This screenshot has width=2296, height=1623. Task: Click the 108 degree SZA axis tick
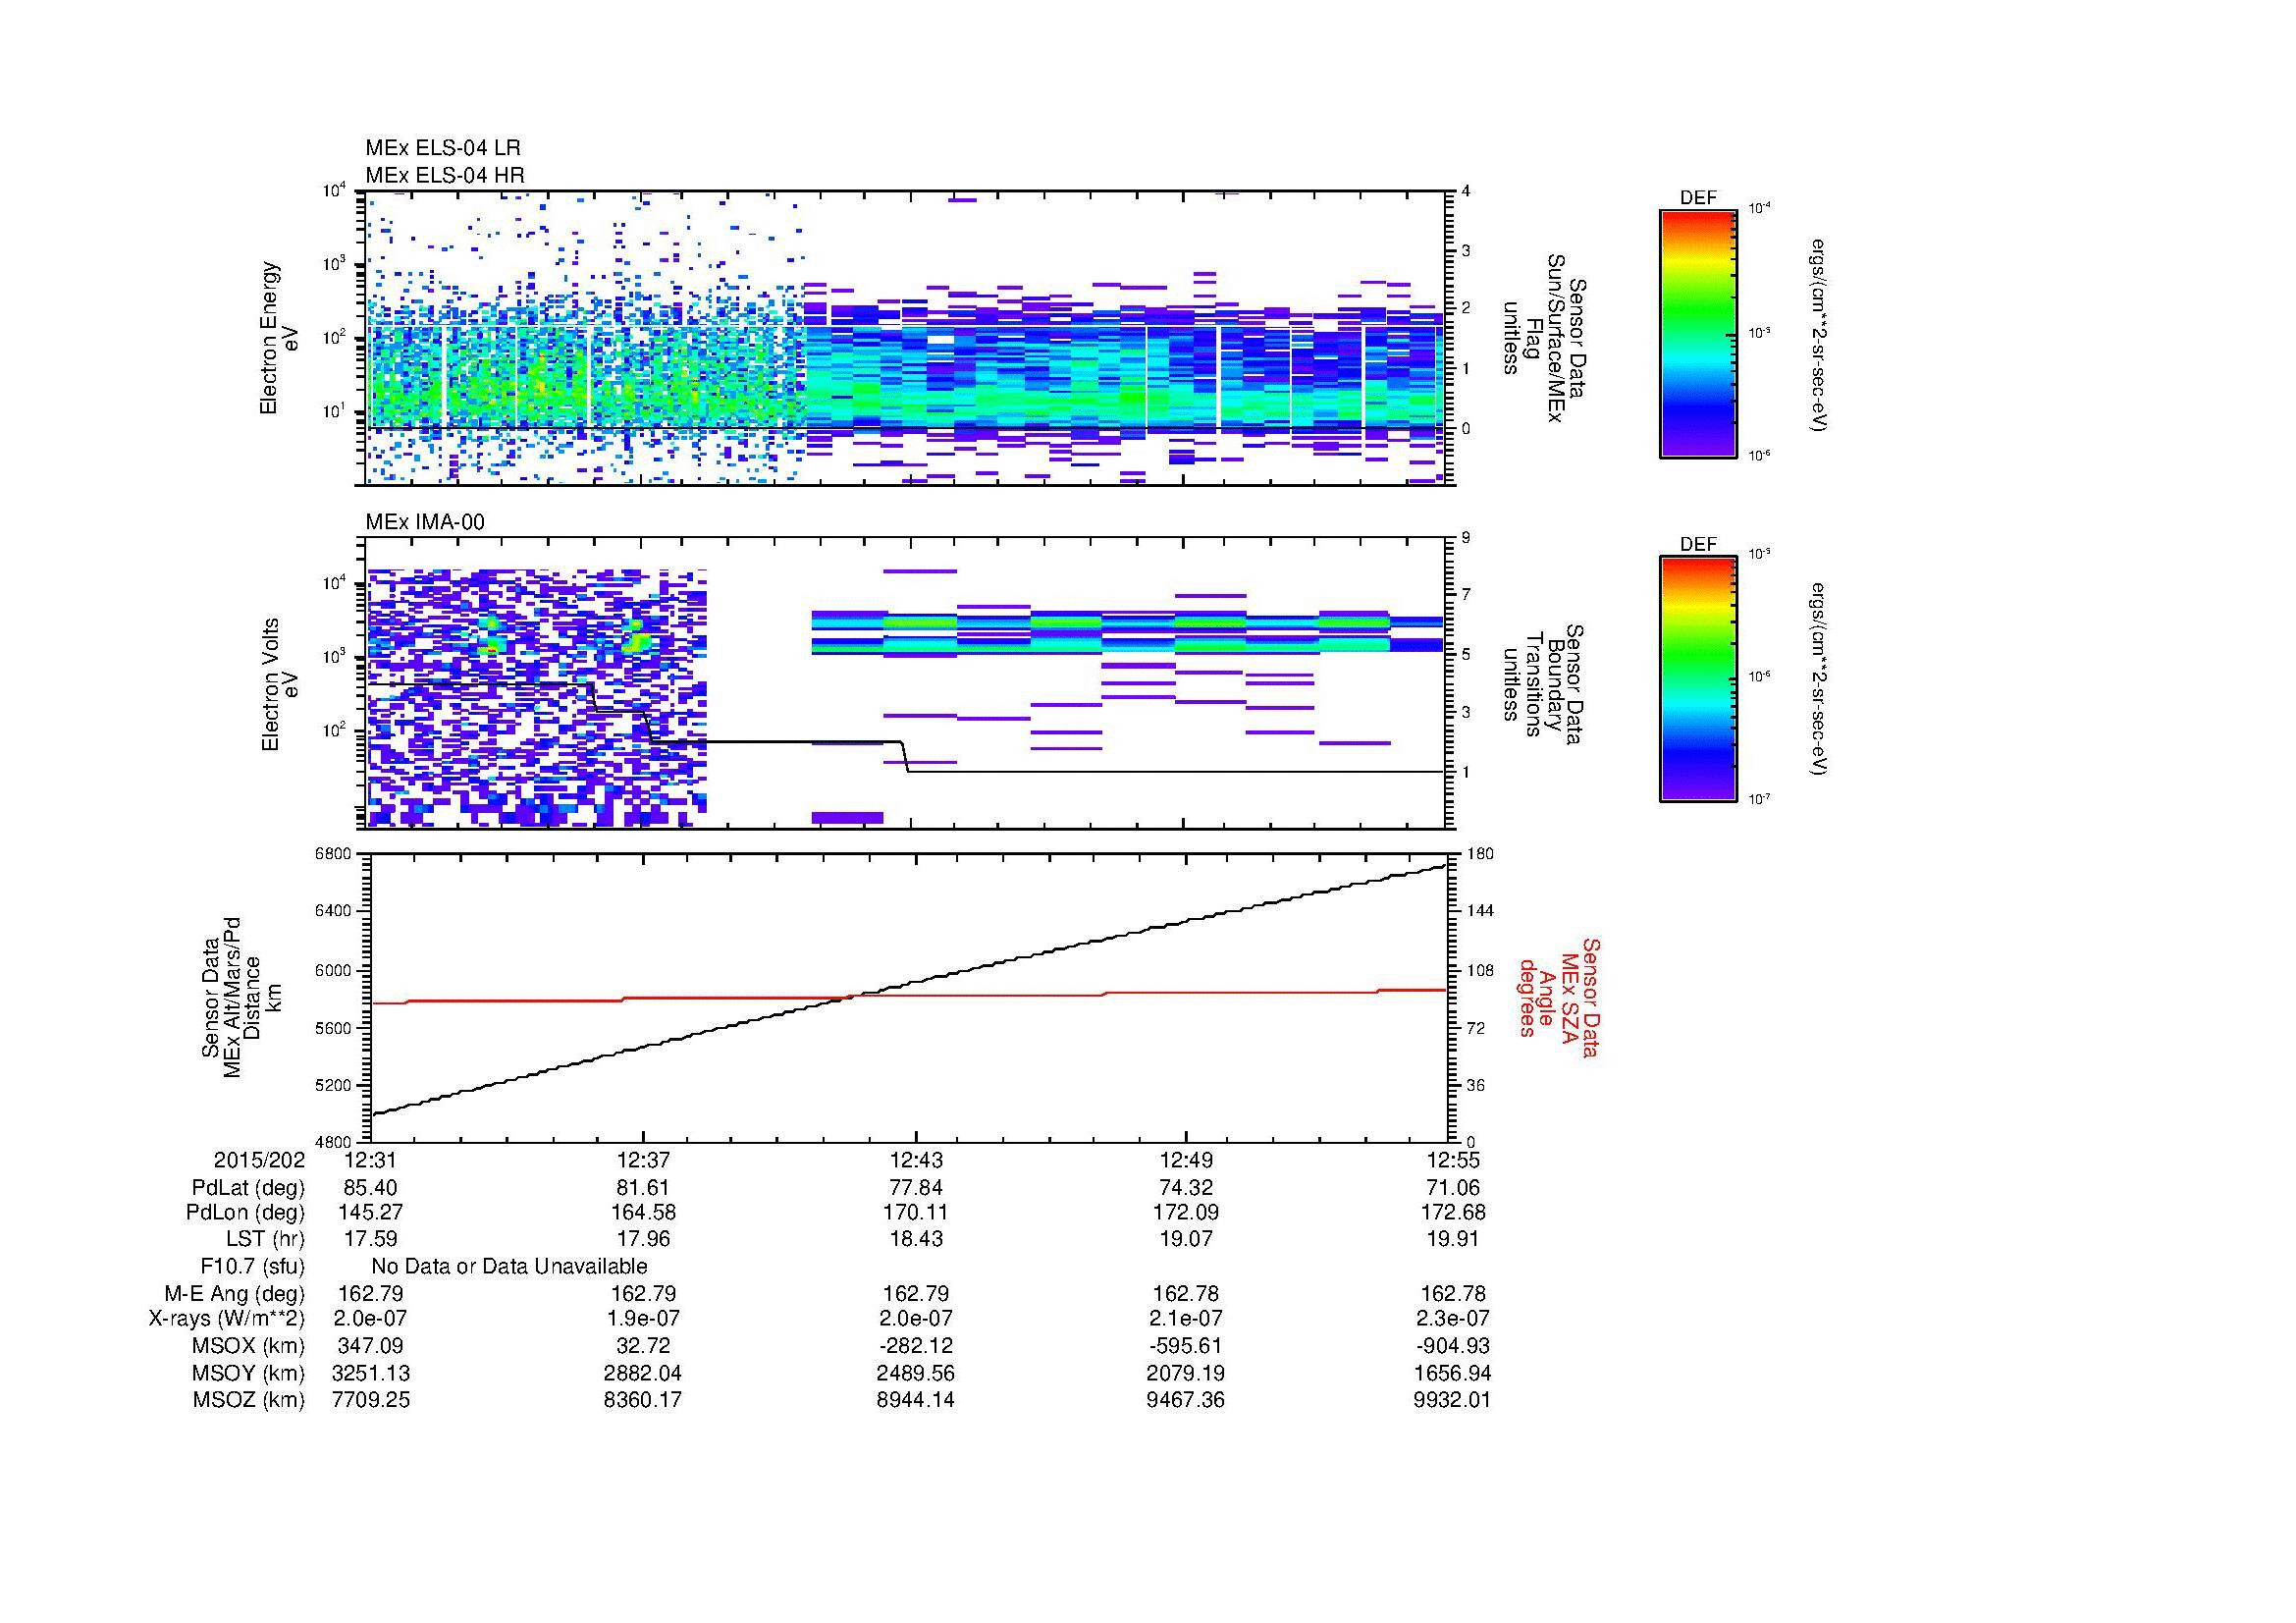point(1480,970)
